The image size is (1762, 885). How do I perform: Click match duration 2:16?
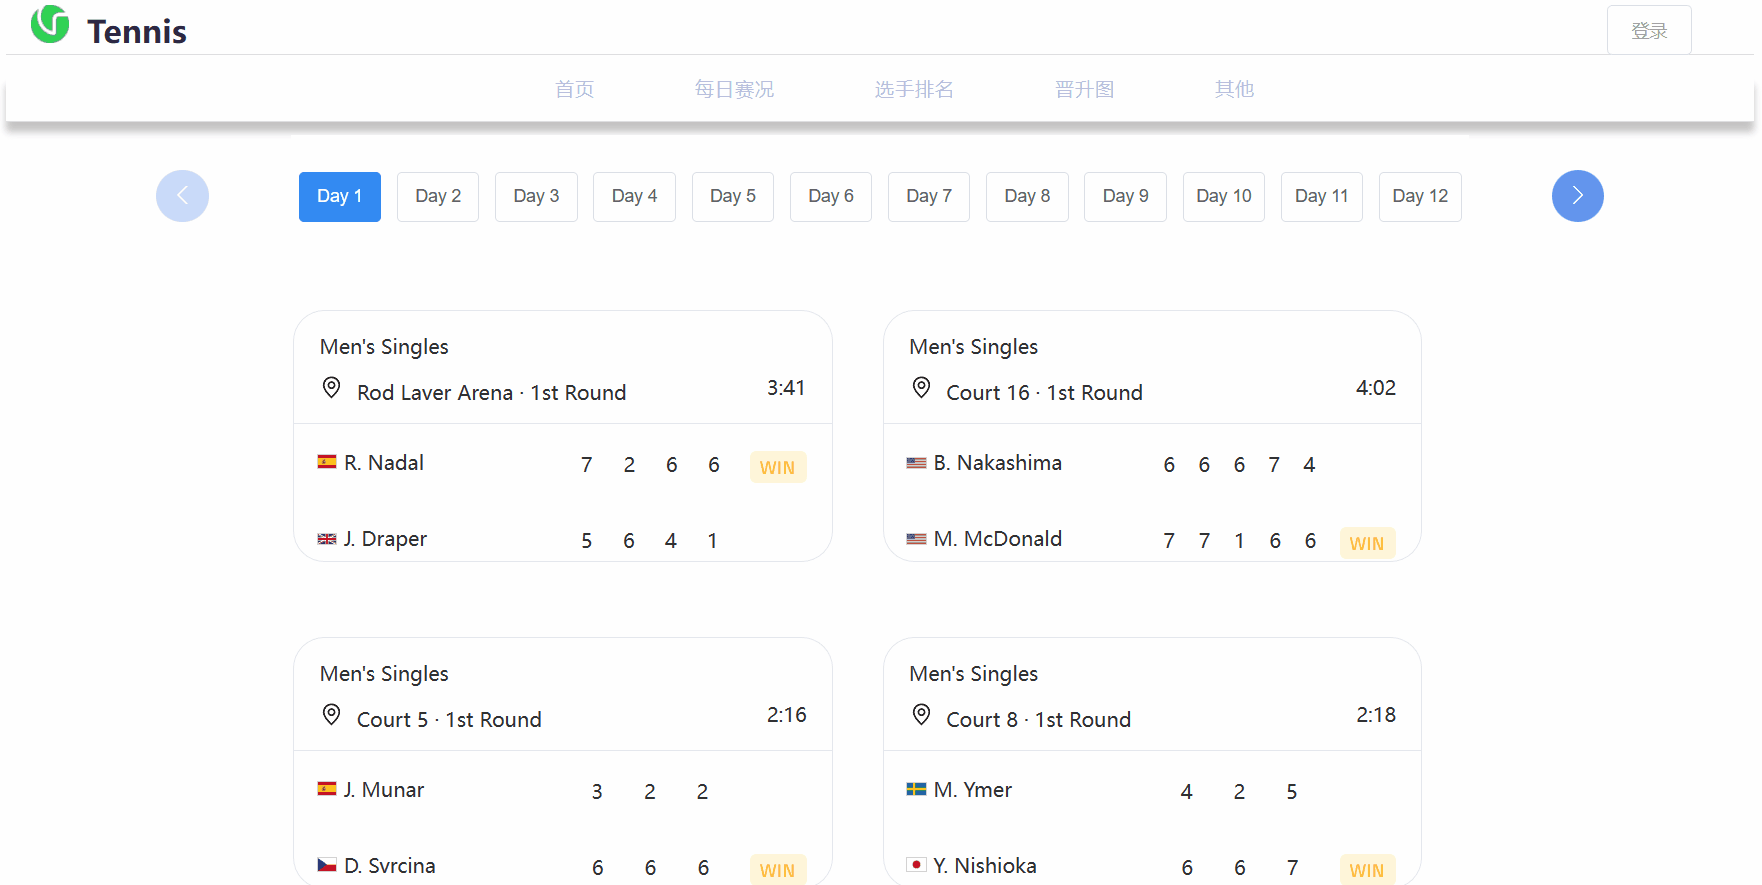787,715
